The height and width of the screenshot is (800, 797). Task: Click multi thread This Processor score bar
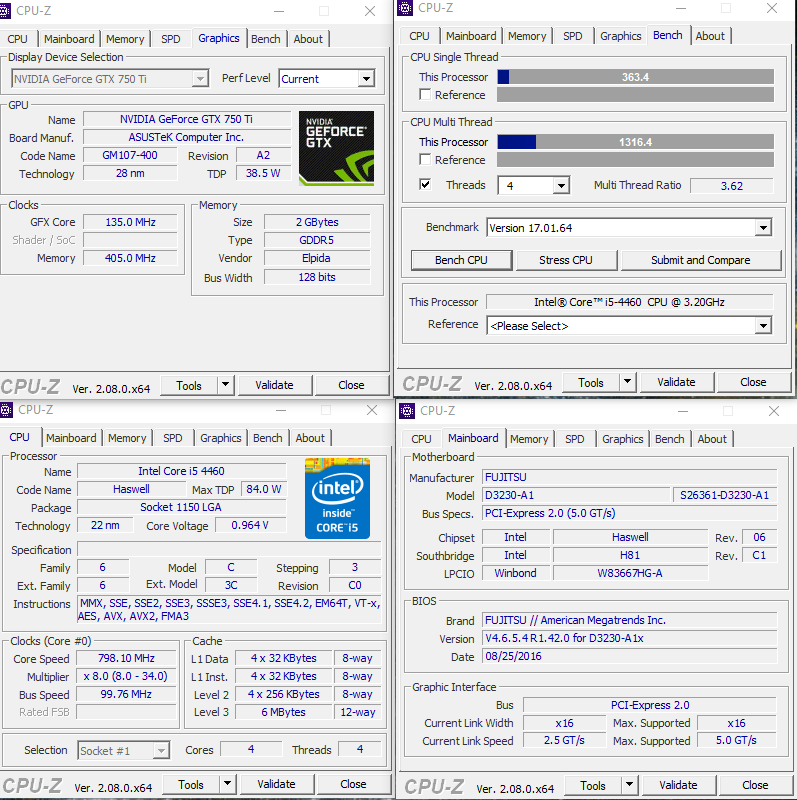click(635, 142)
